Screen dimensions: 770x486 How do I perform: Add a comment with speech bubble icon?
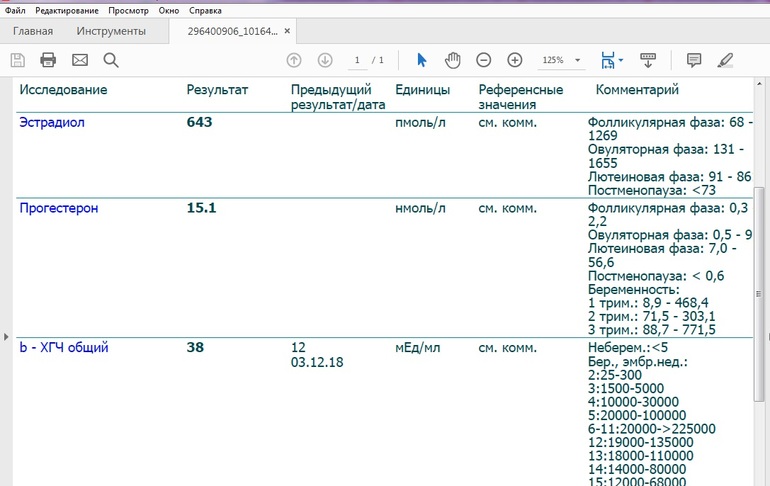[694, 60]
